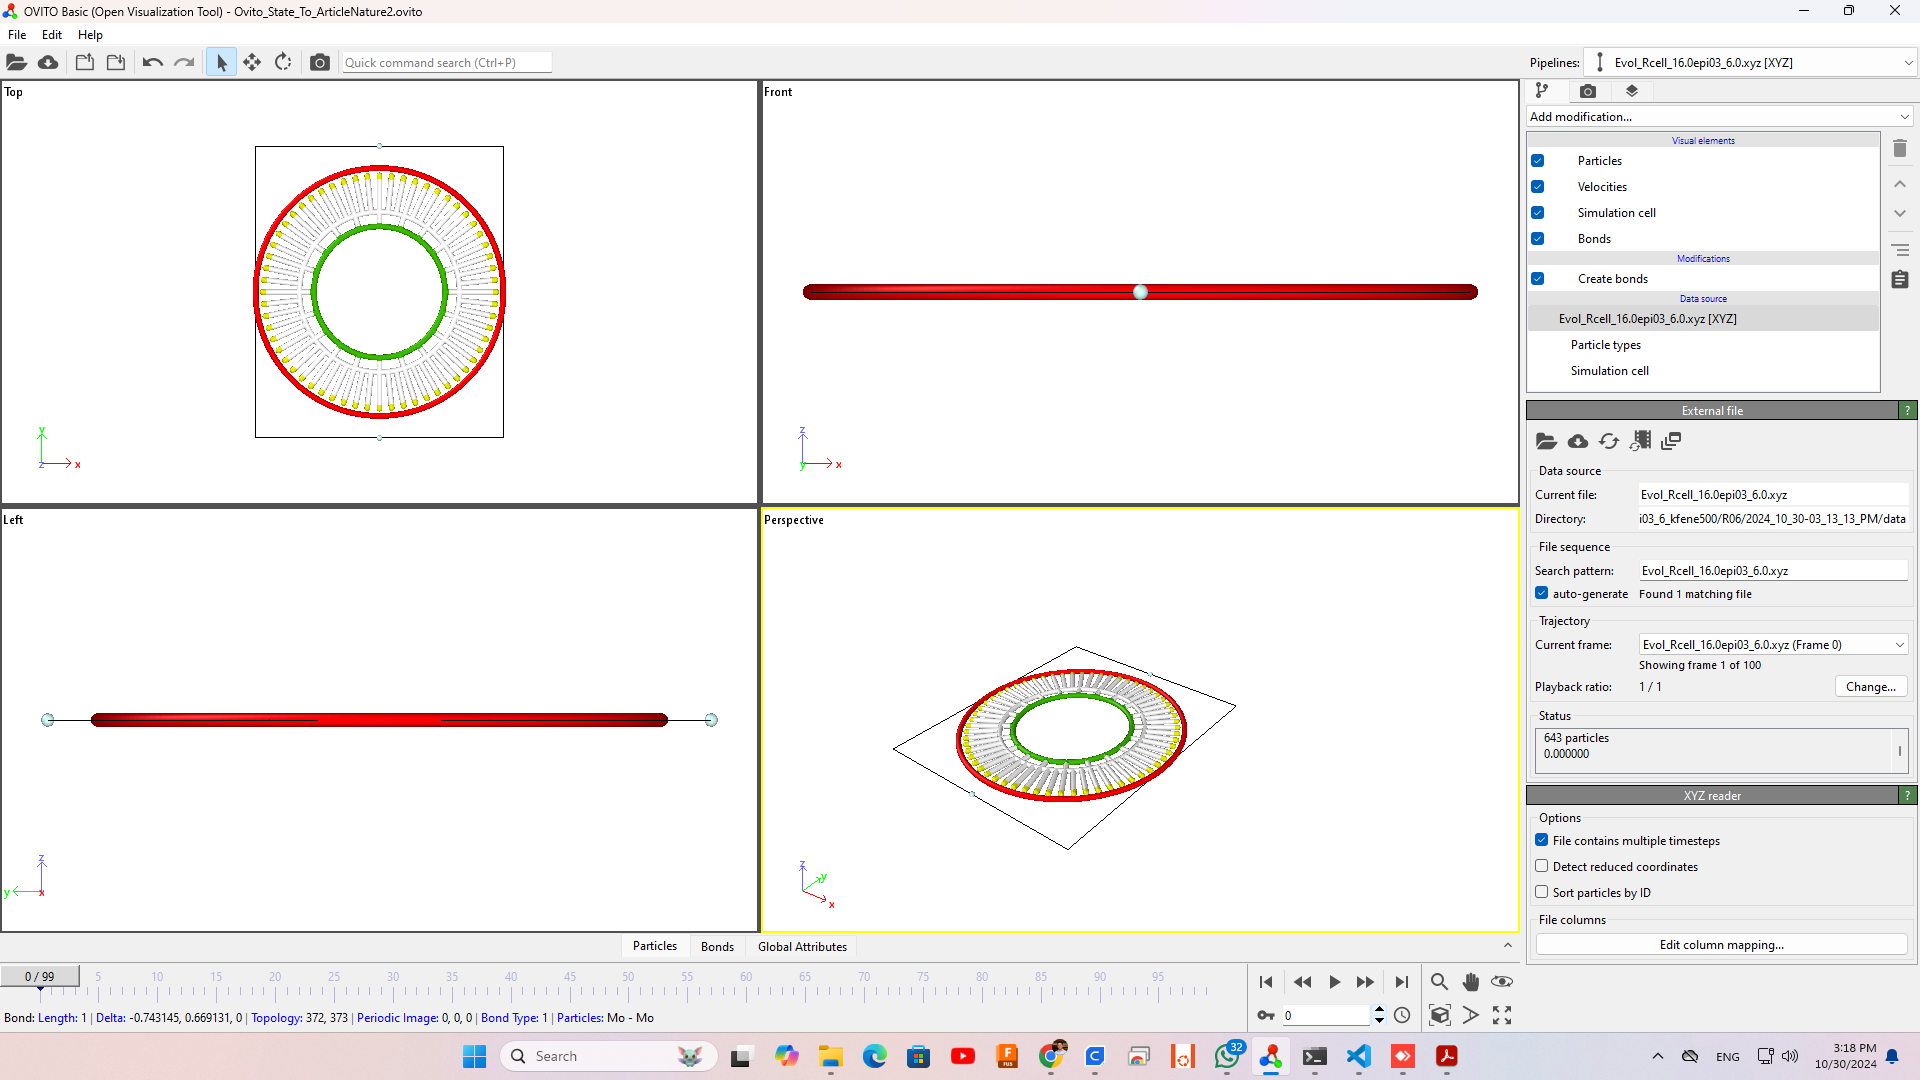The width and height of the screenshot is (1920, 1080).
Task: Open the Add modification dropdown
Action: tap(1719, 117)
